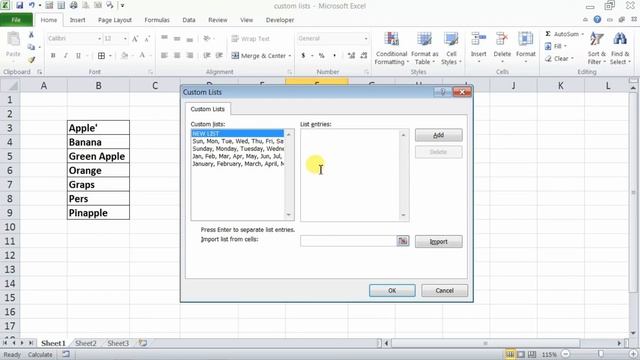Image resolution: width=640 pixels, height=360 pixels.
Task: Open the File tab
Action: point(16,20)
